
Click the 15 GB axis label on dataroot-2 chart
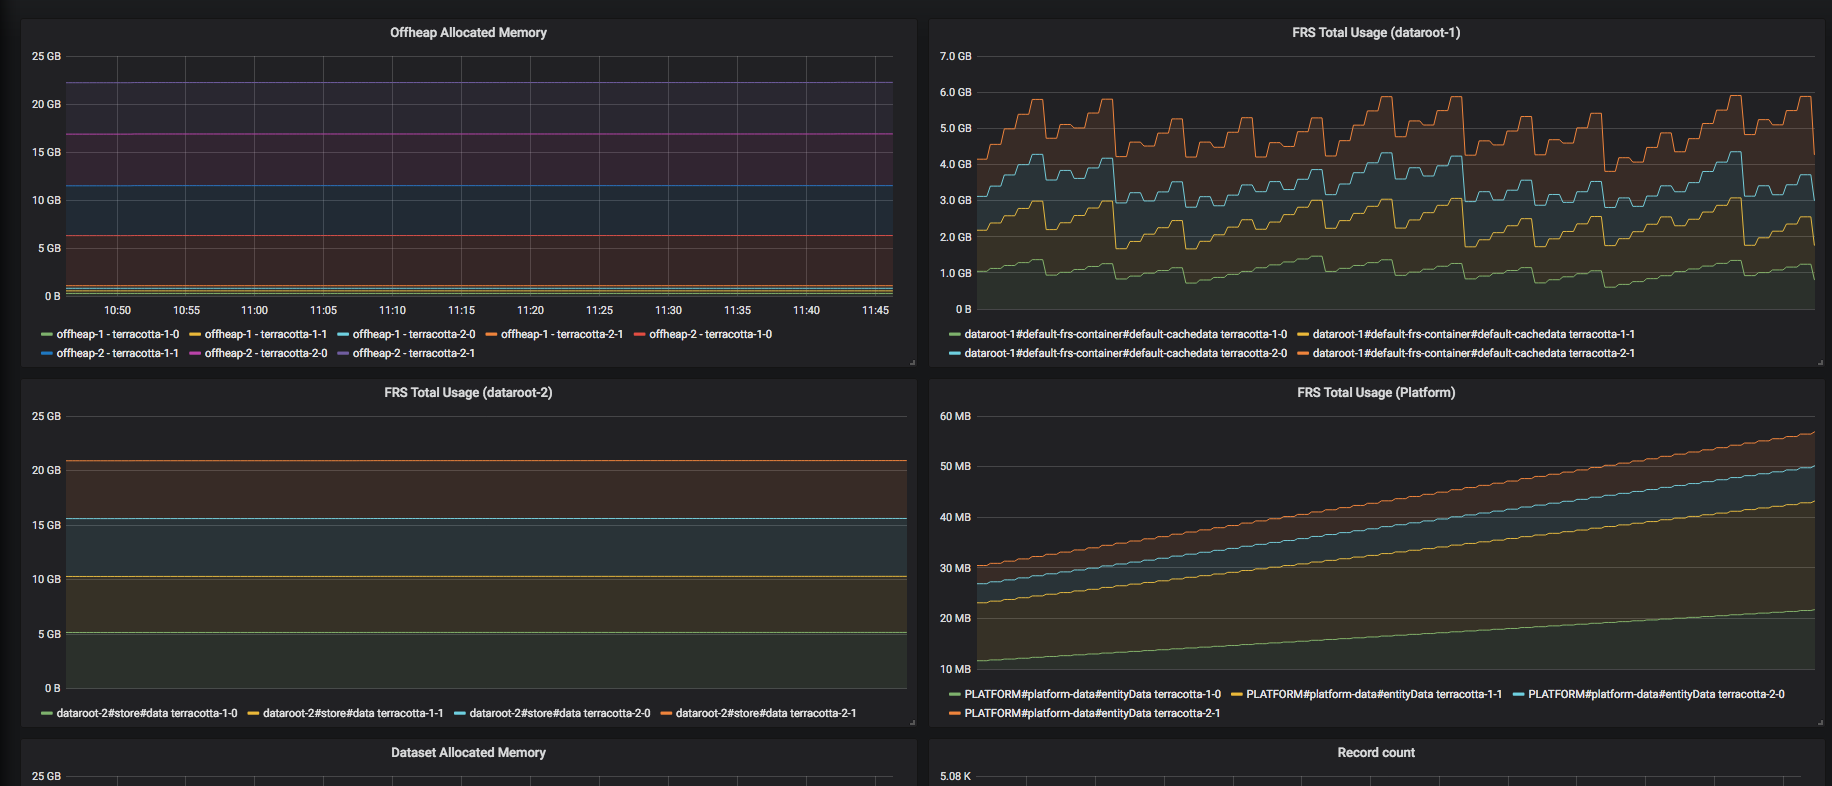coord(46,525)
